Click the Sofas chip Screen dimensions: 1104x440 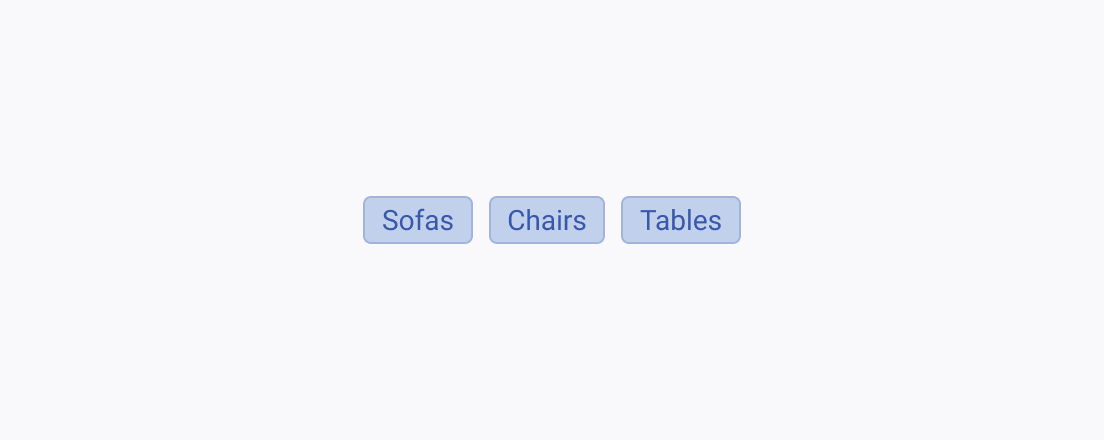pos(418,220)
